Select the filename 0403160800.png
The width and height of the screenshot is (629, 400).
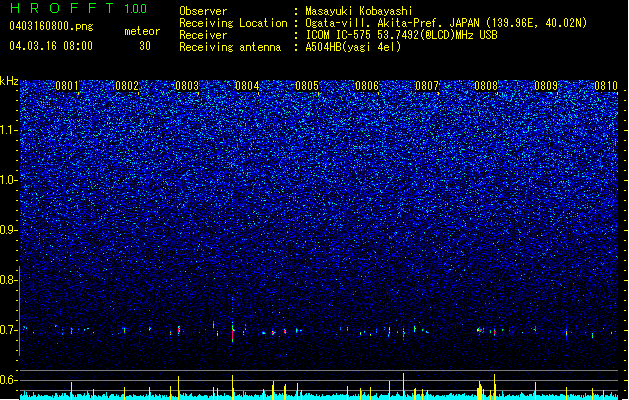[51, 26]
